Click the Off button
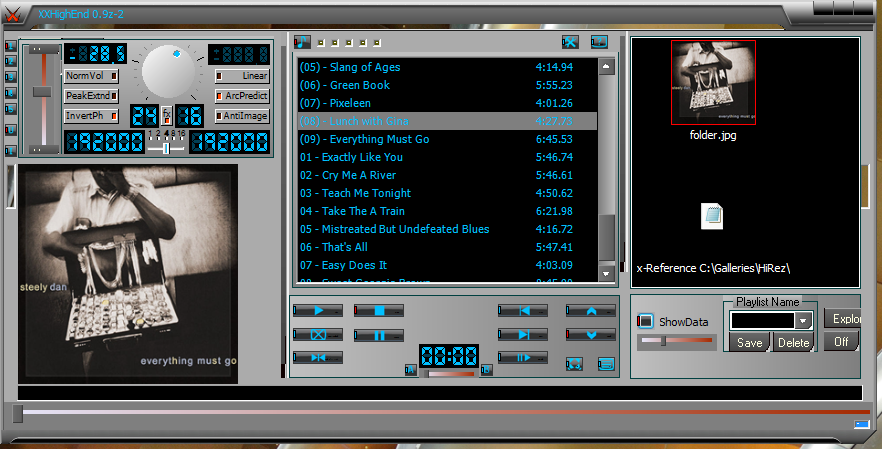This screenshot has height=449, width=882. (x=842, y=341)
